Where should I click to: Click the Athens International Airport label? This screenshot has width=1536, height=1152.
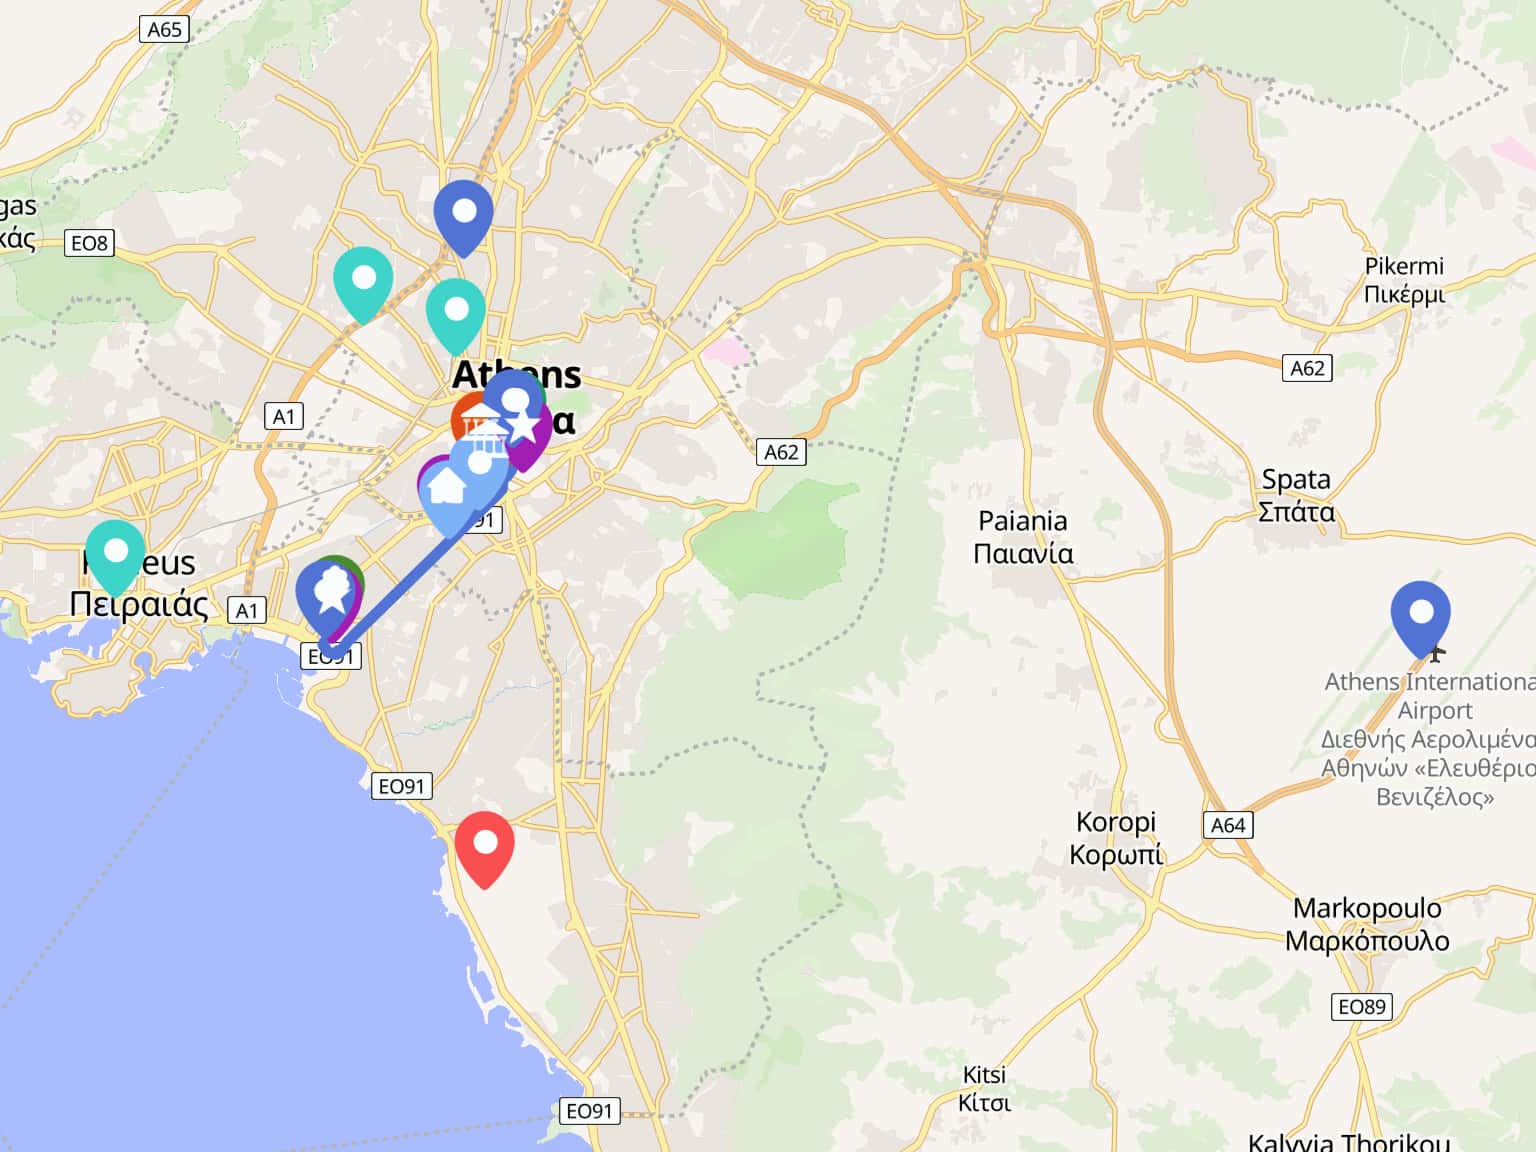[1430, 739]
